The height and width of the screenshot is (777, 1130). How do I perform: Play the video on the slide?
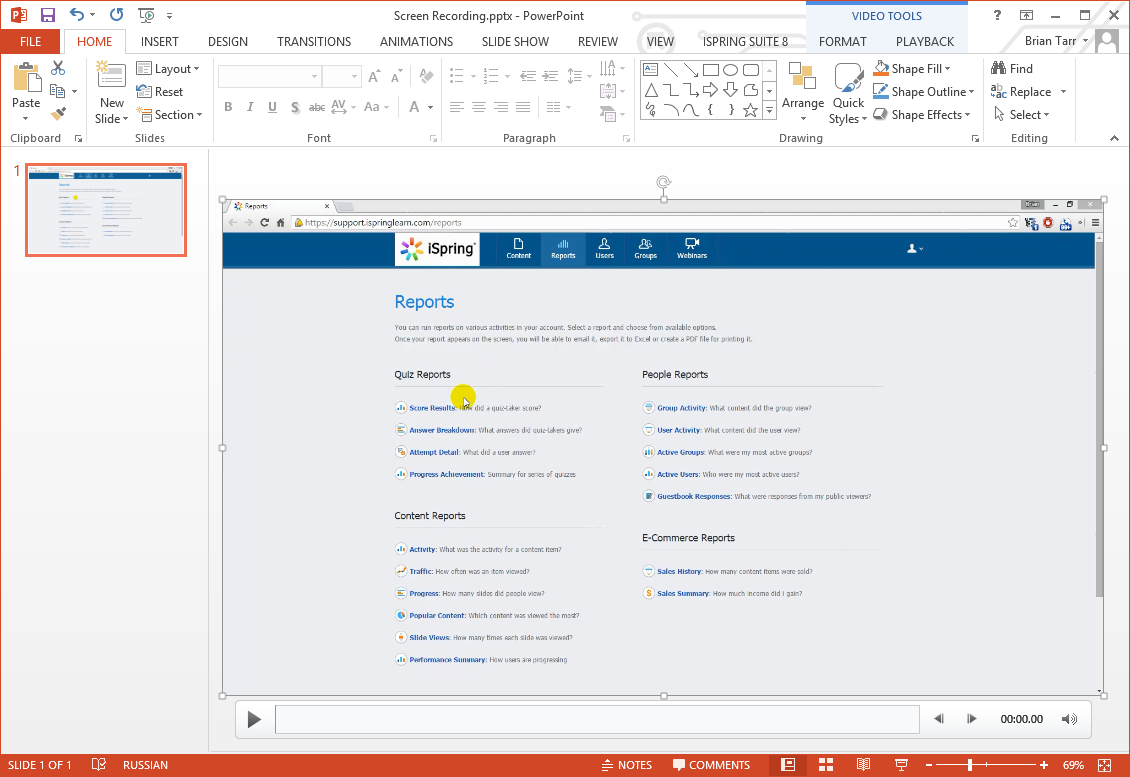[254, 719]
